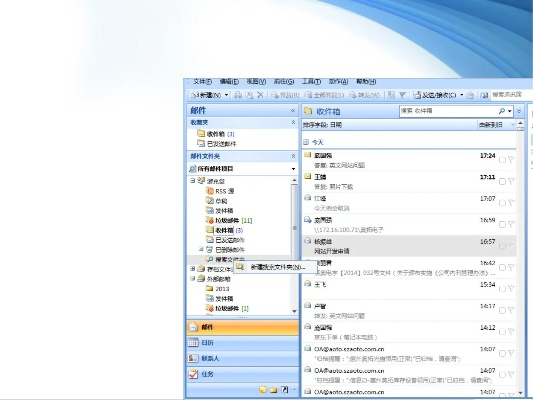533x400 pixels.
Task: Click the Reply All button in the toolbar
Action: coord(325,95)
